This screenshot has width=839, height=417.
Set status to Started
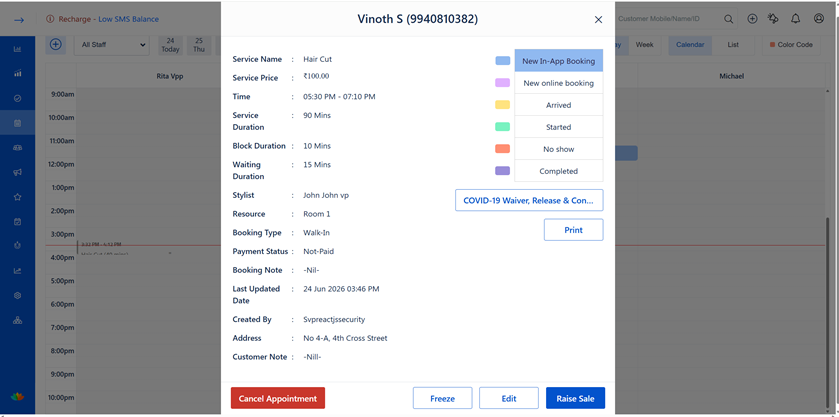[559, 127]
